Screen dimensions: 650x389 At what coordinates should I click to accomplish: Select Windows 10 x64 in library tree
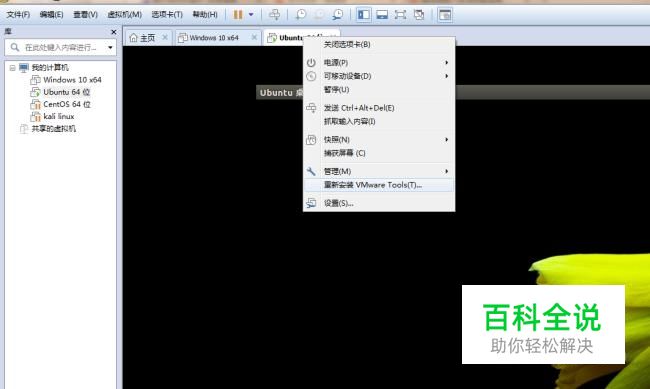point(72,80)
